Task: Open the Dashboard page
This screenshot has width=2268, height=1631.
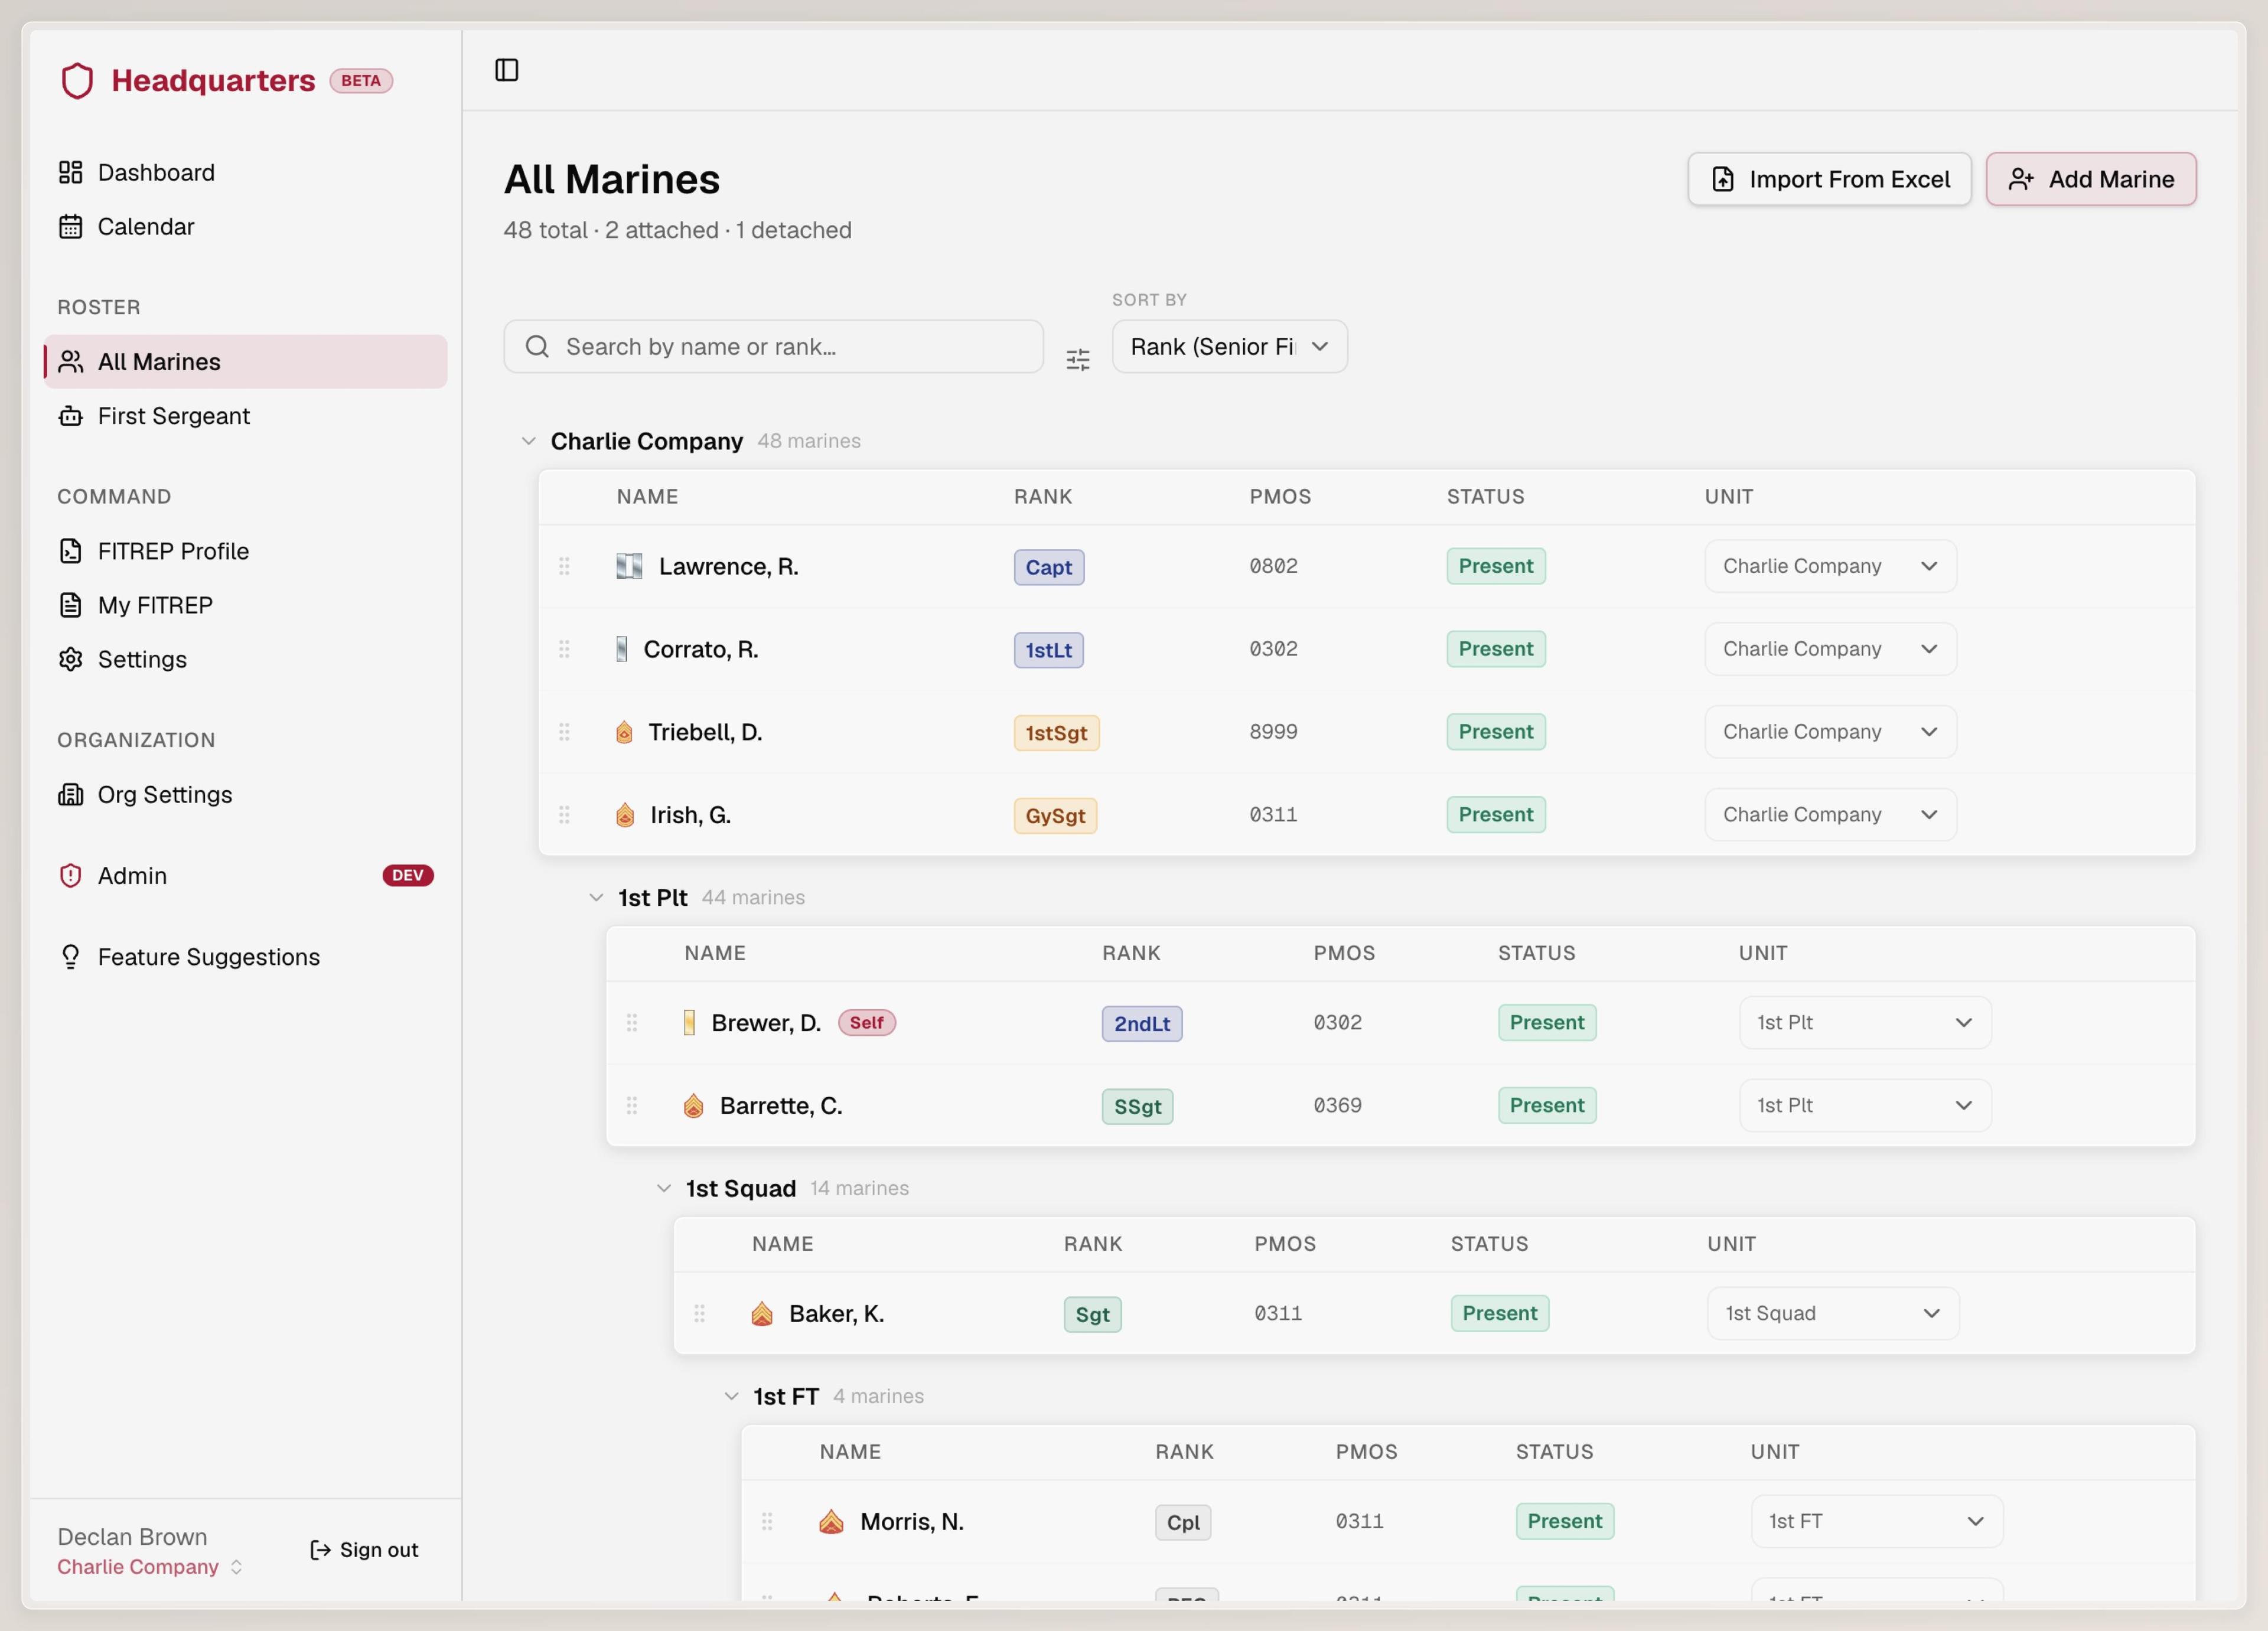Action: point(245,172)
